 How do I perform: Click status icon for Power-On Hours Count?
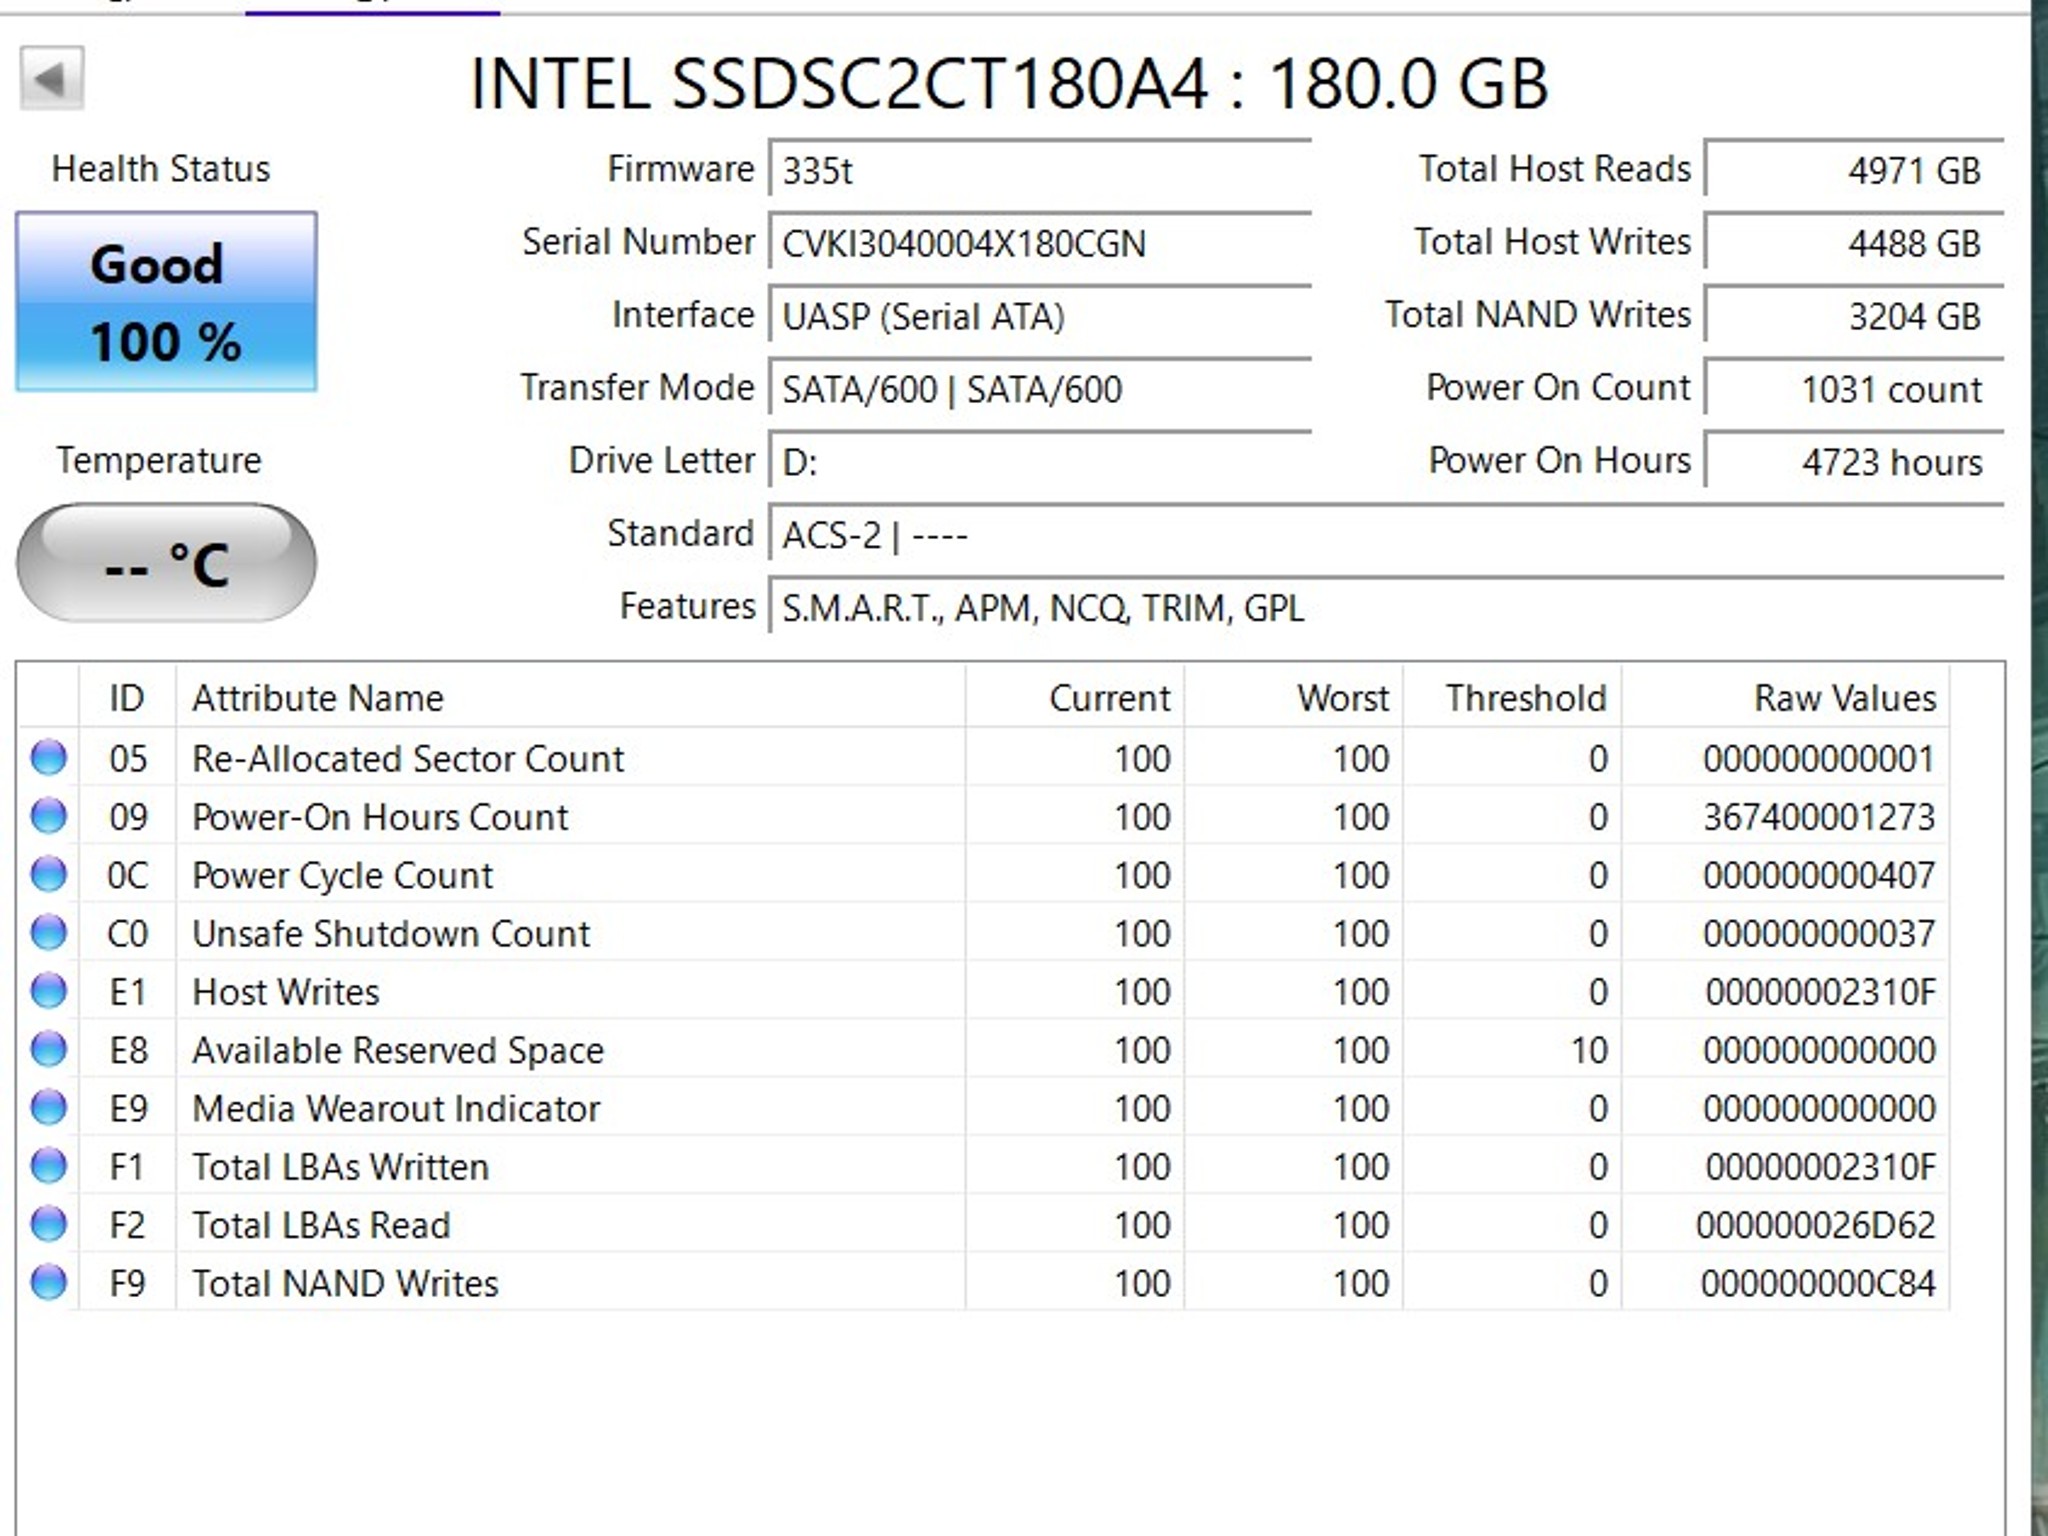(49, 816)
